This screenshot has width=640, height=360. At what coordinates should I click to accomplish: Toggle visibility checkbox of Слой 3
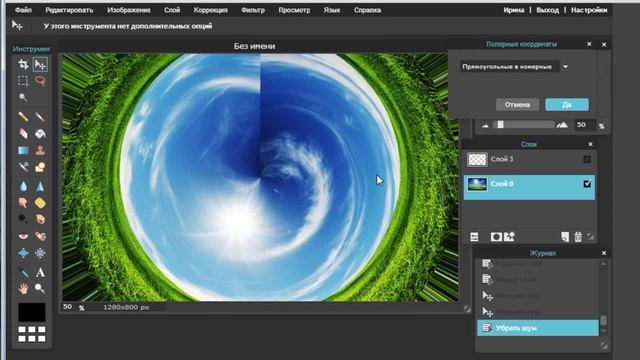click(x=587, y=159)
